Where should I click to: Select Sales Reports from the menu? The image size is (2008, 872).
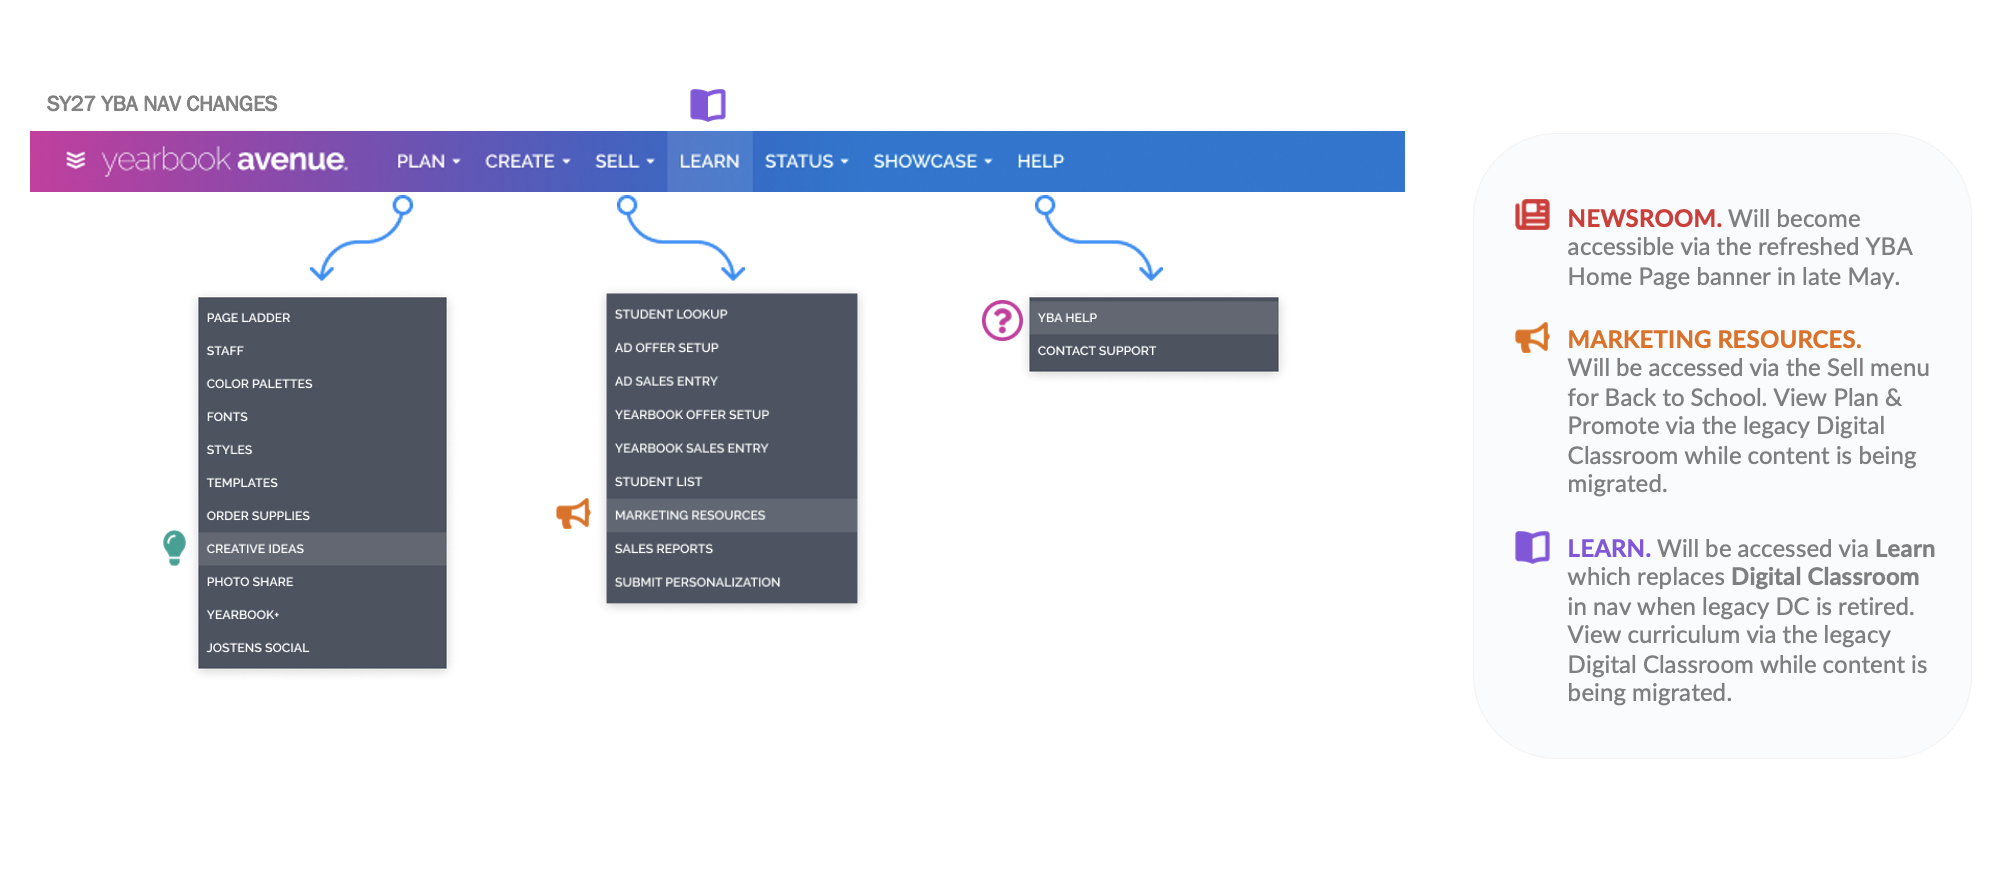[x=732, y=548]
